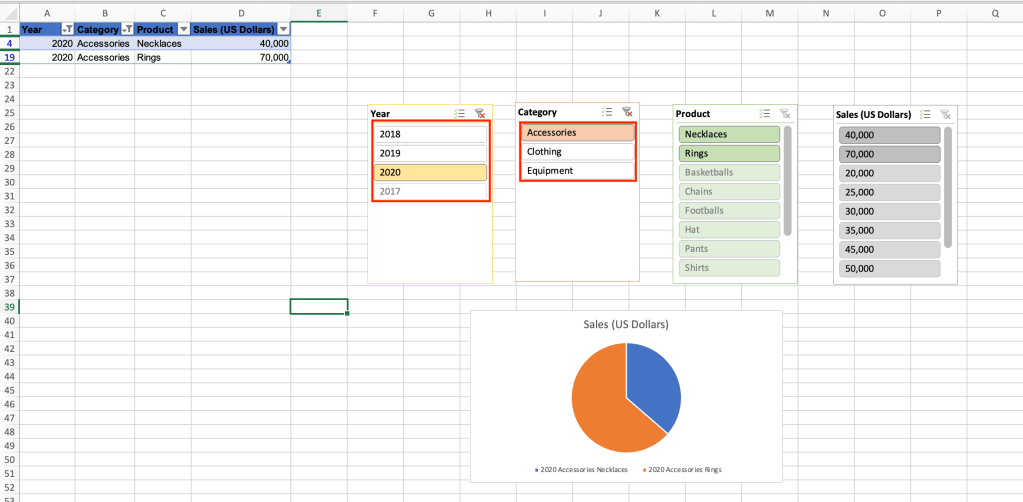Image resolution: width=1023 pixels, height=502 pixels.
Task: Select row 19 header
Action: [9, 57]
